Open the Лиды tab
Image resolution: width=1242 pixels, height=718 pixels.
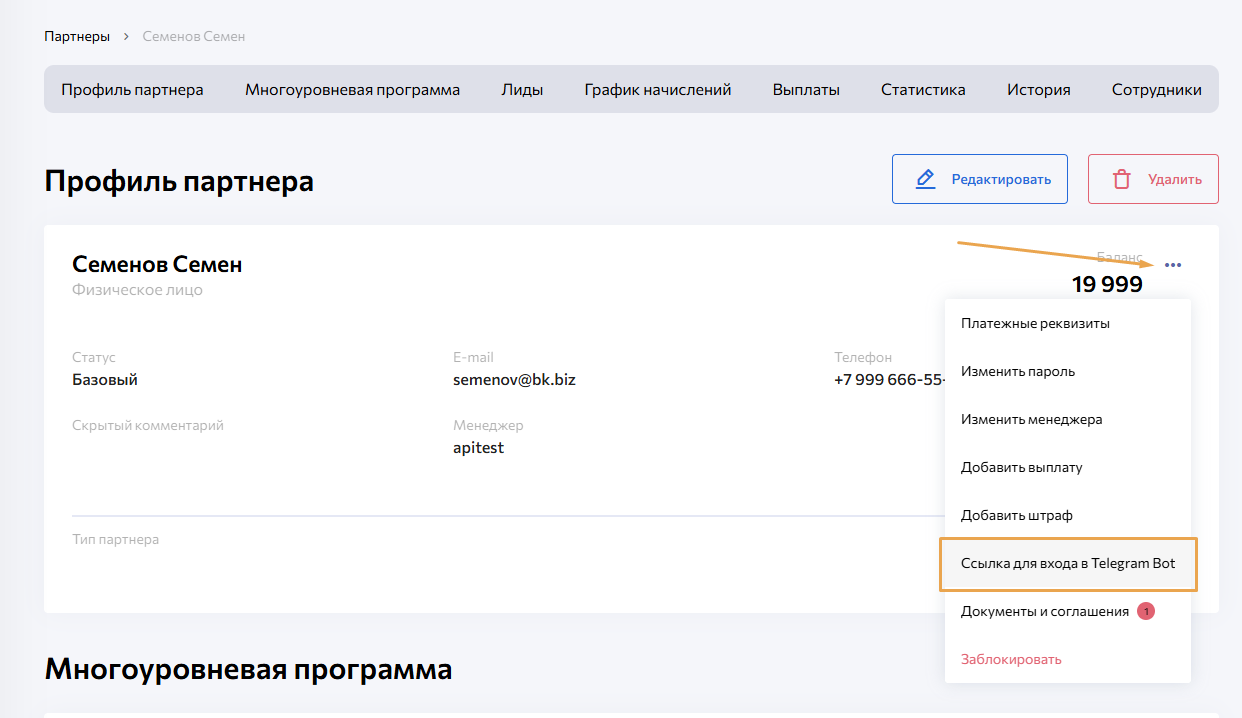tap(522, 89)
